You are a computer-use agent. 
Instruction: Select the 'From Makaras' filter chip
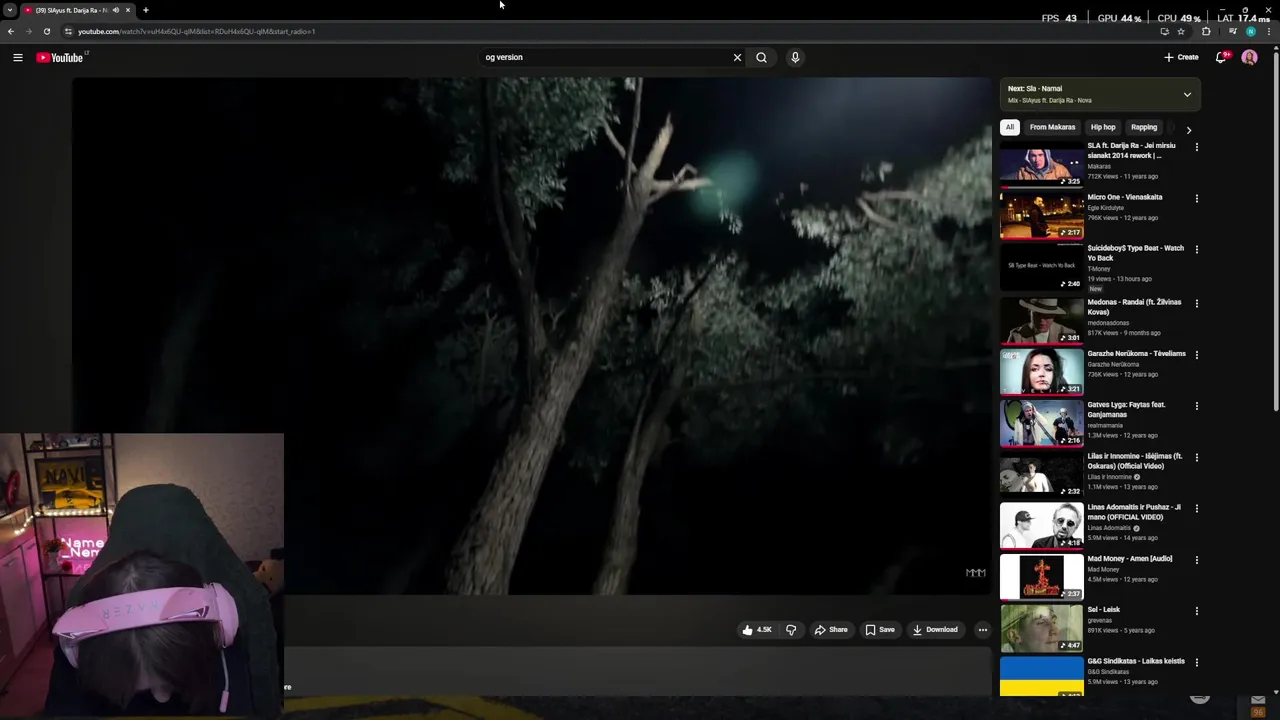coord(1052,127)
